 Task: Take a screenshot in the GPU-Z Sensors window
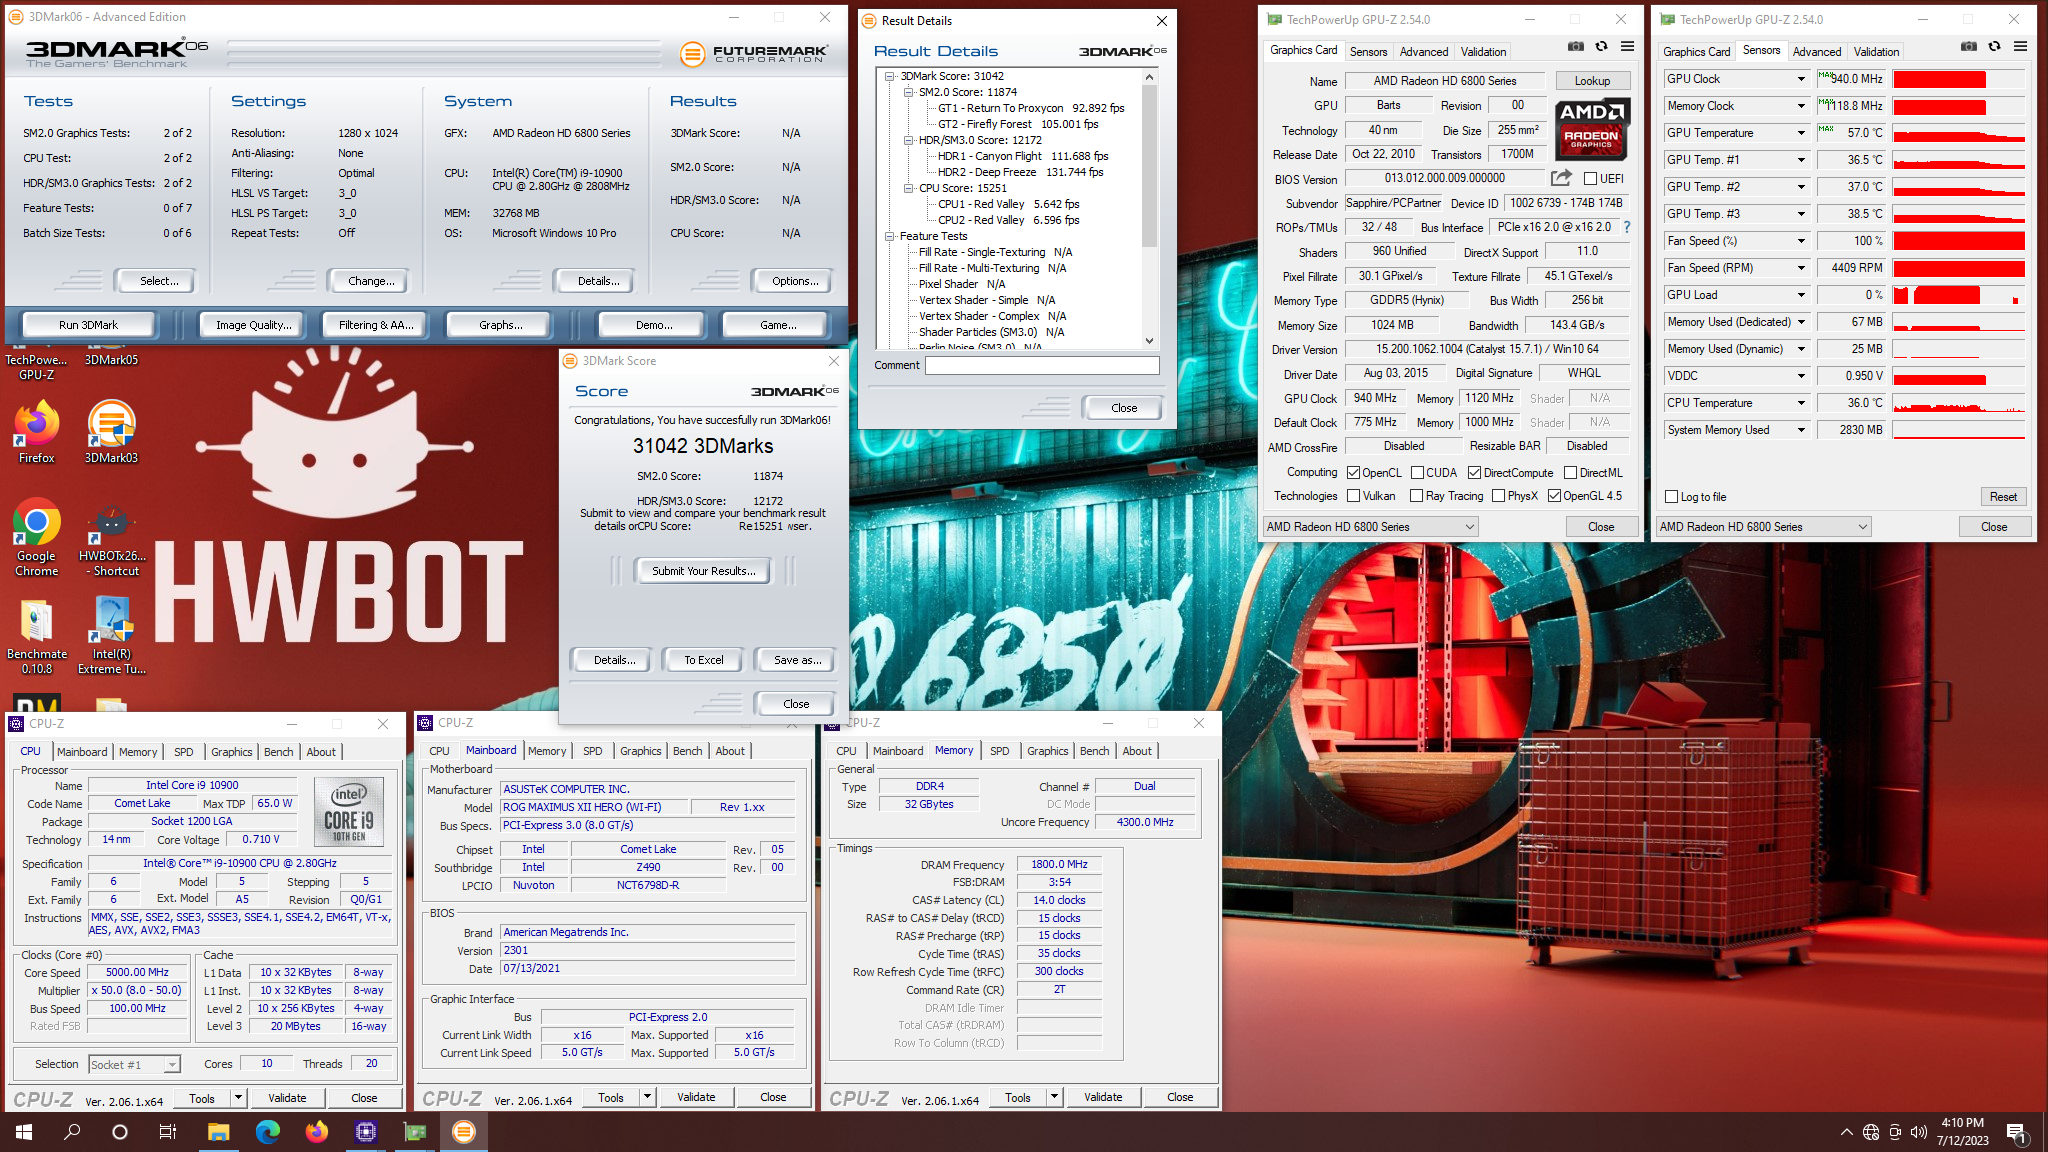point(1969,47)
